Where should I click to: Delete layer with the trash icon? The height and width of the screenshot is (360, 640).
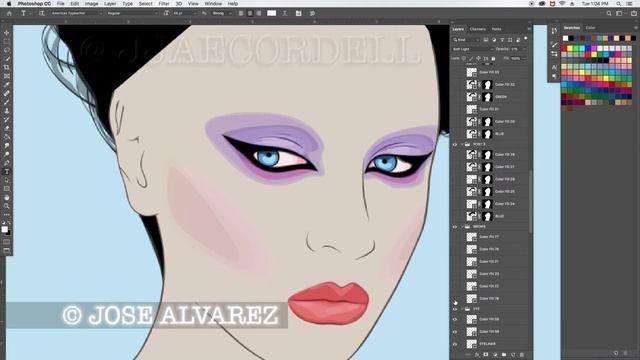point(522,355)
